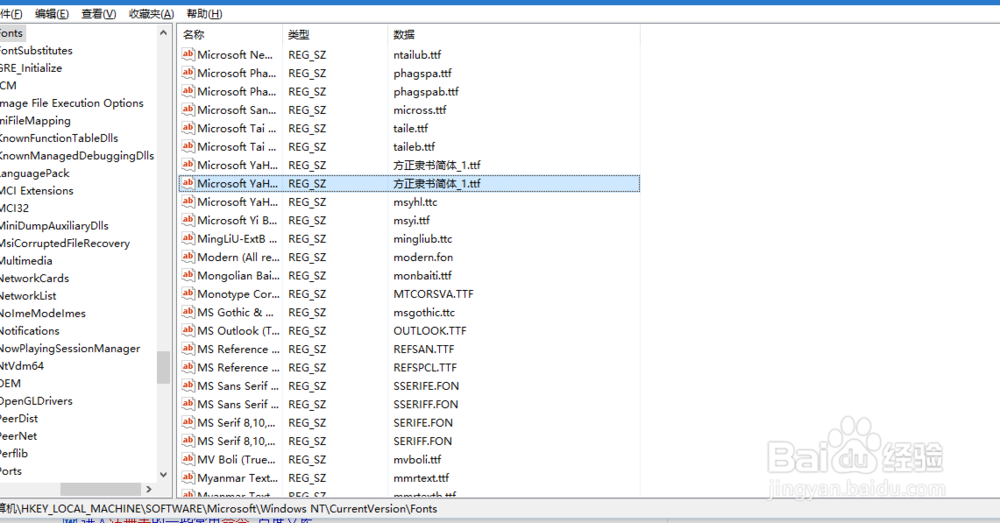This screenshot has height=523, width=1000.
Task: Click the ab icon in the REFSPCL.TTF row
Action: point(188,367)
